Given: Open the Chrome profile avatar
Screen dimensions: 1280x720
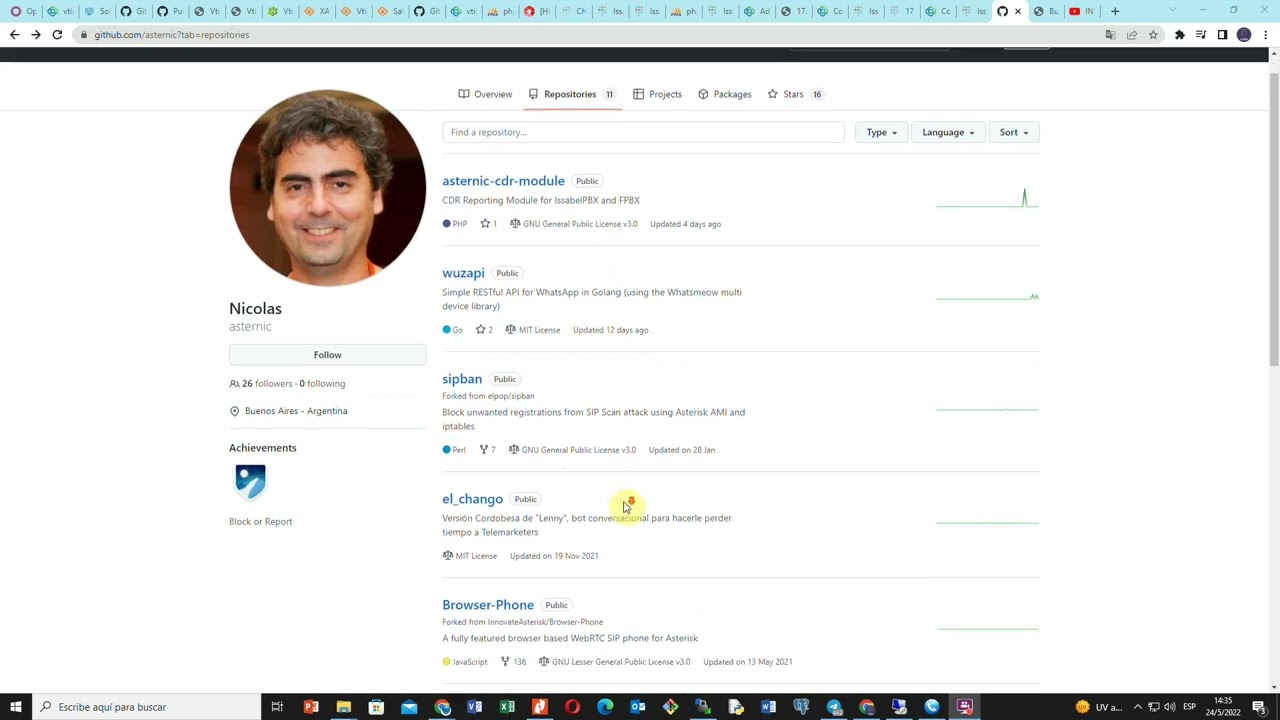Looking at the screenshot, I should pyautogui.click(x=1244, y=35).
